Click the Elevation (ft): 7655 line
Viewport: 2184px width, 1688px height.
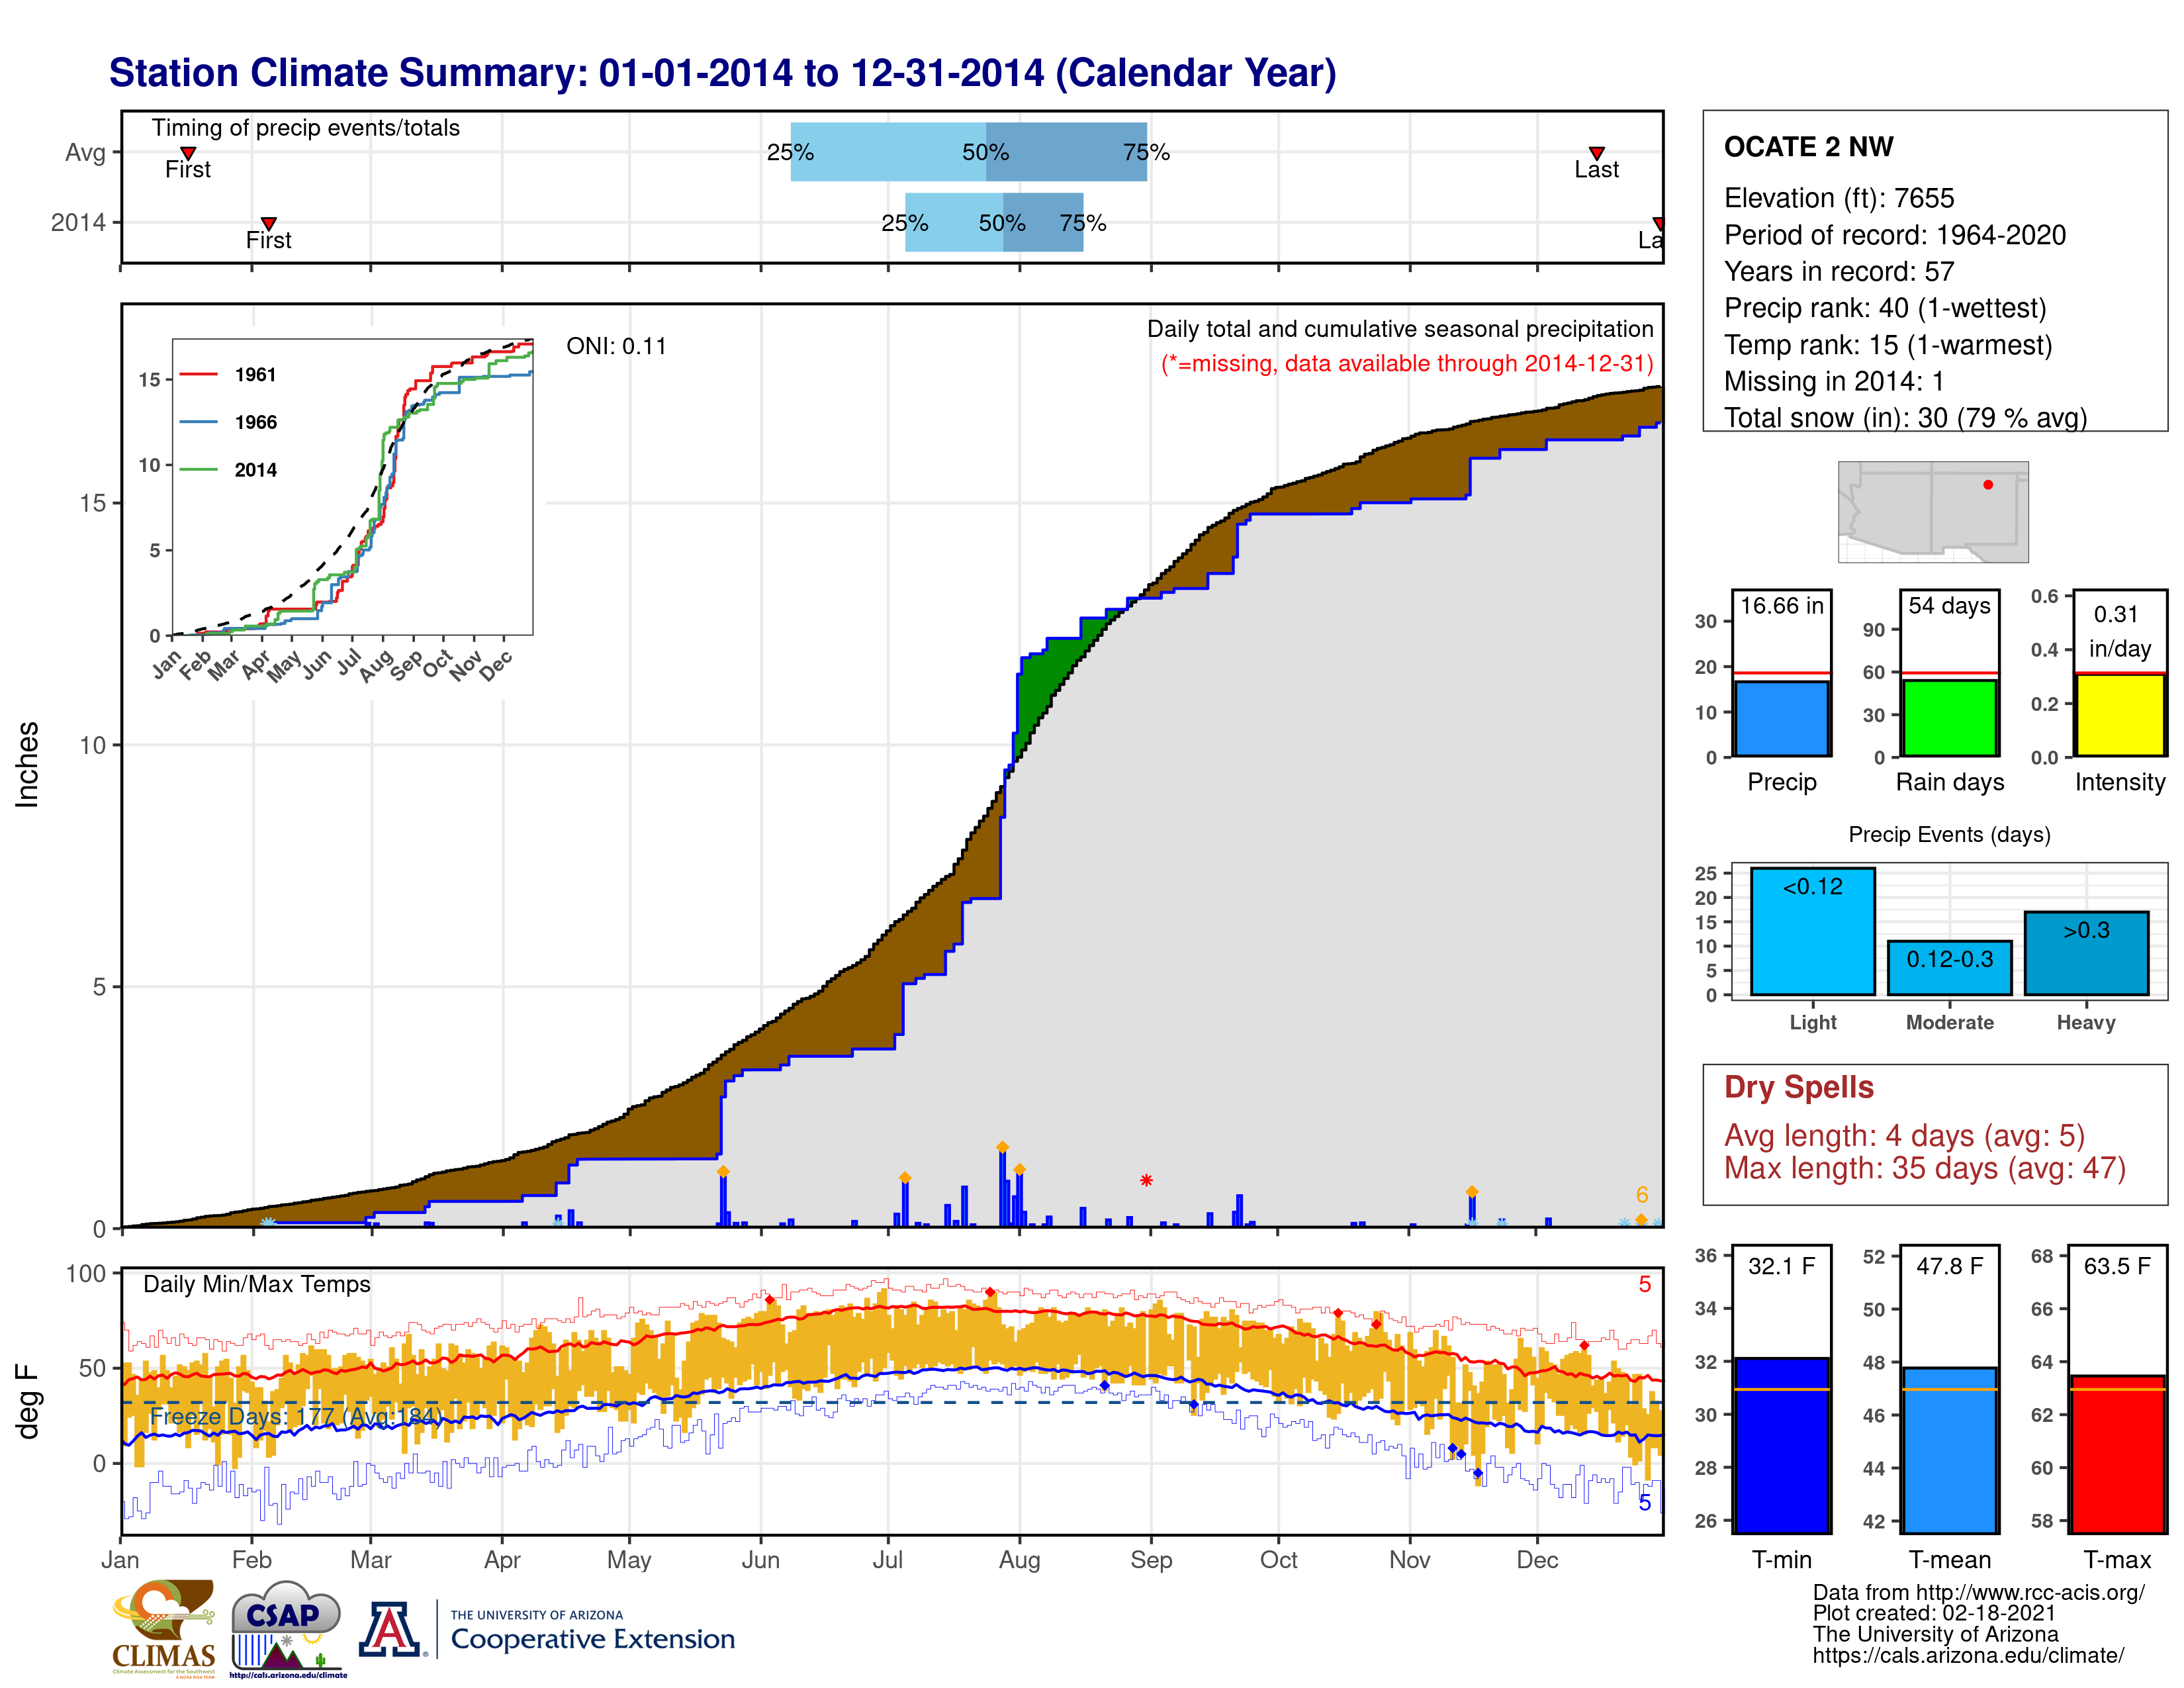tap(1839, 198)
